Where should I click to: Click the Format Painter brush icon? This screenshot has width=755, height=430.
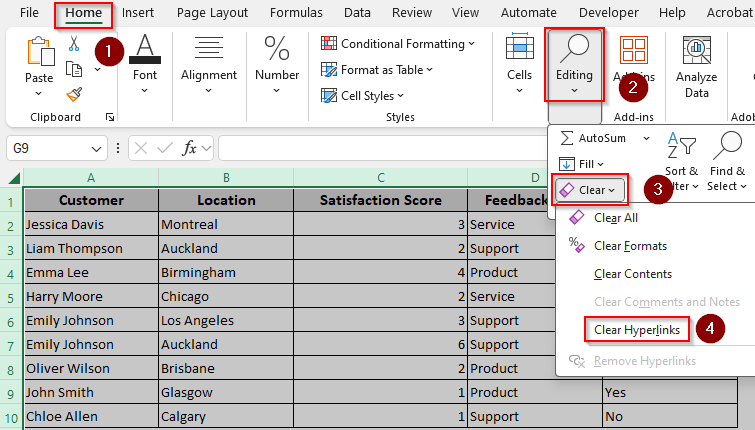[74, 94]
